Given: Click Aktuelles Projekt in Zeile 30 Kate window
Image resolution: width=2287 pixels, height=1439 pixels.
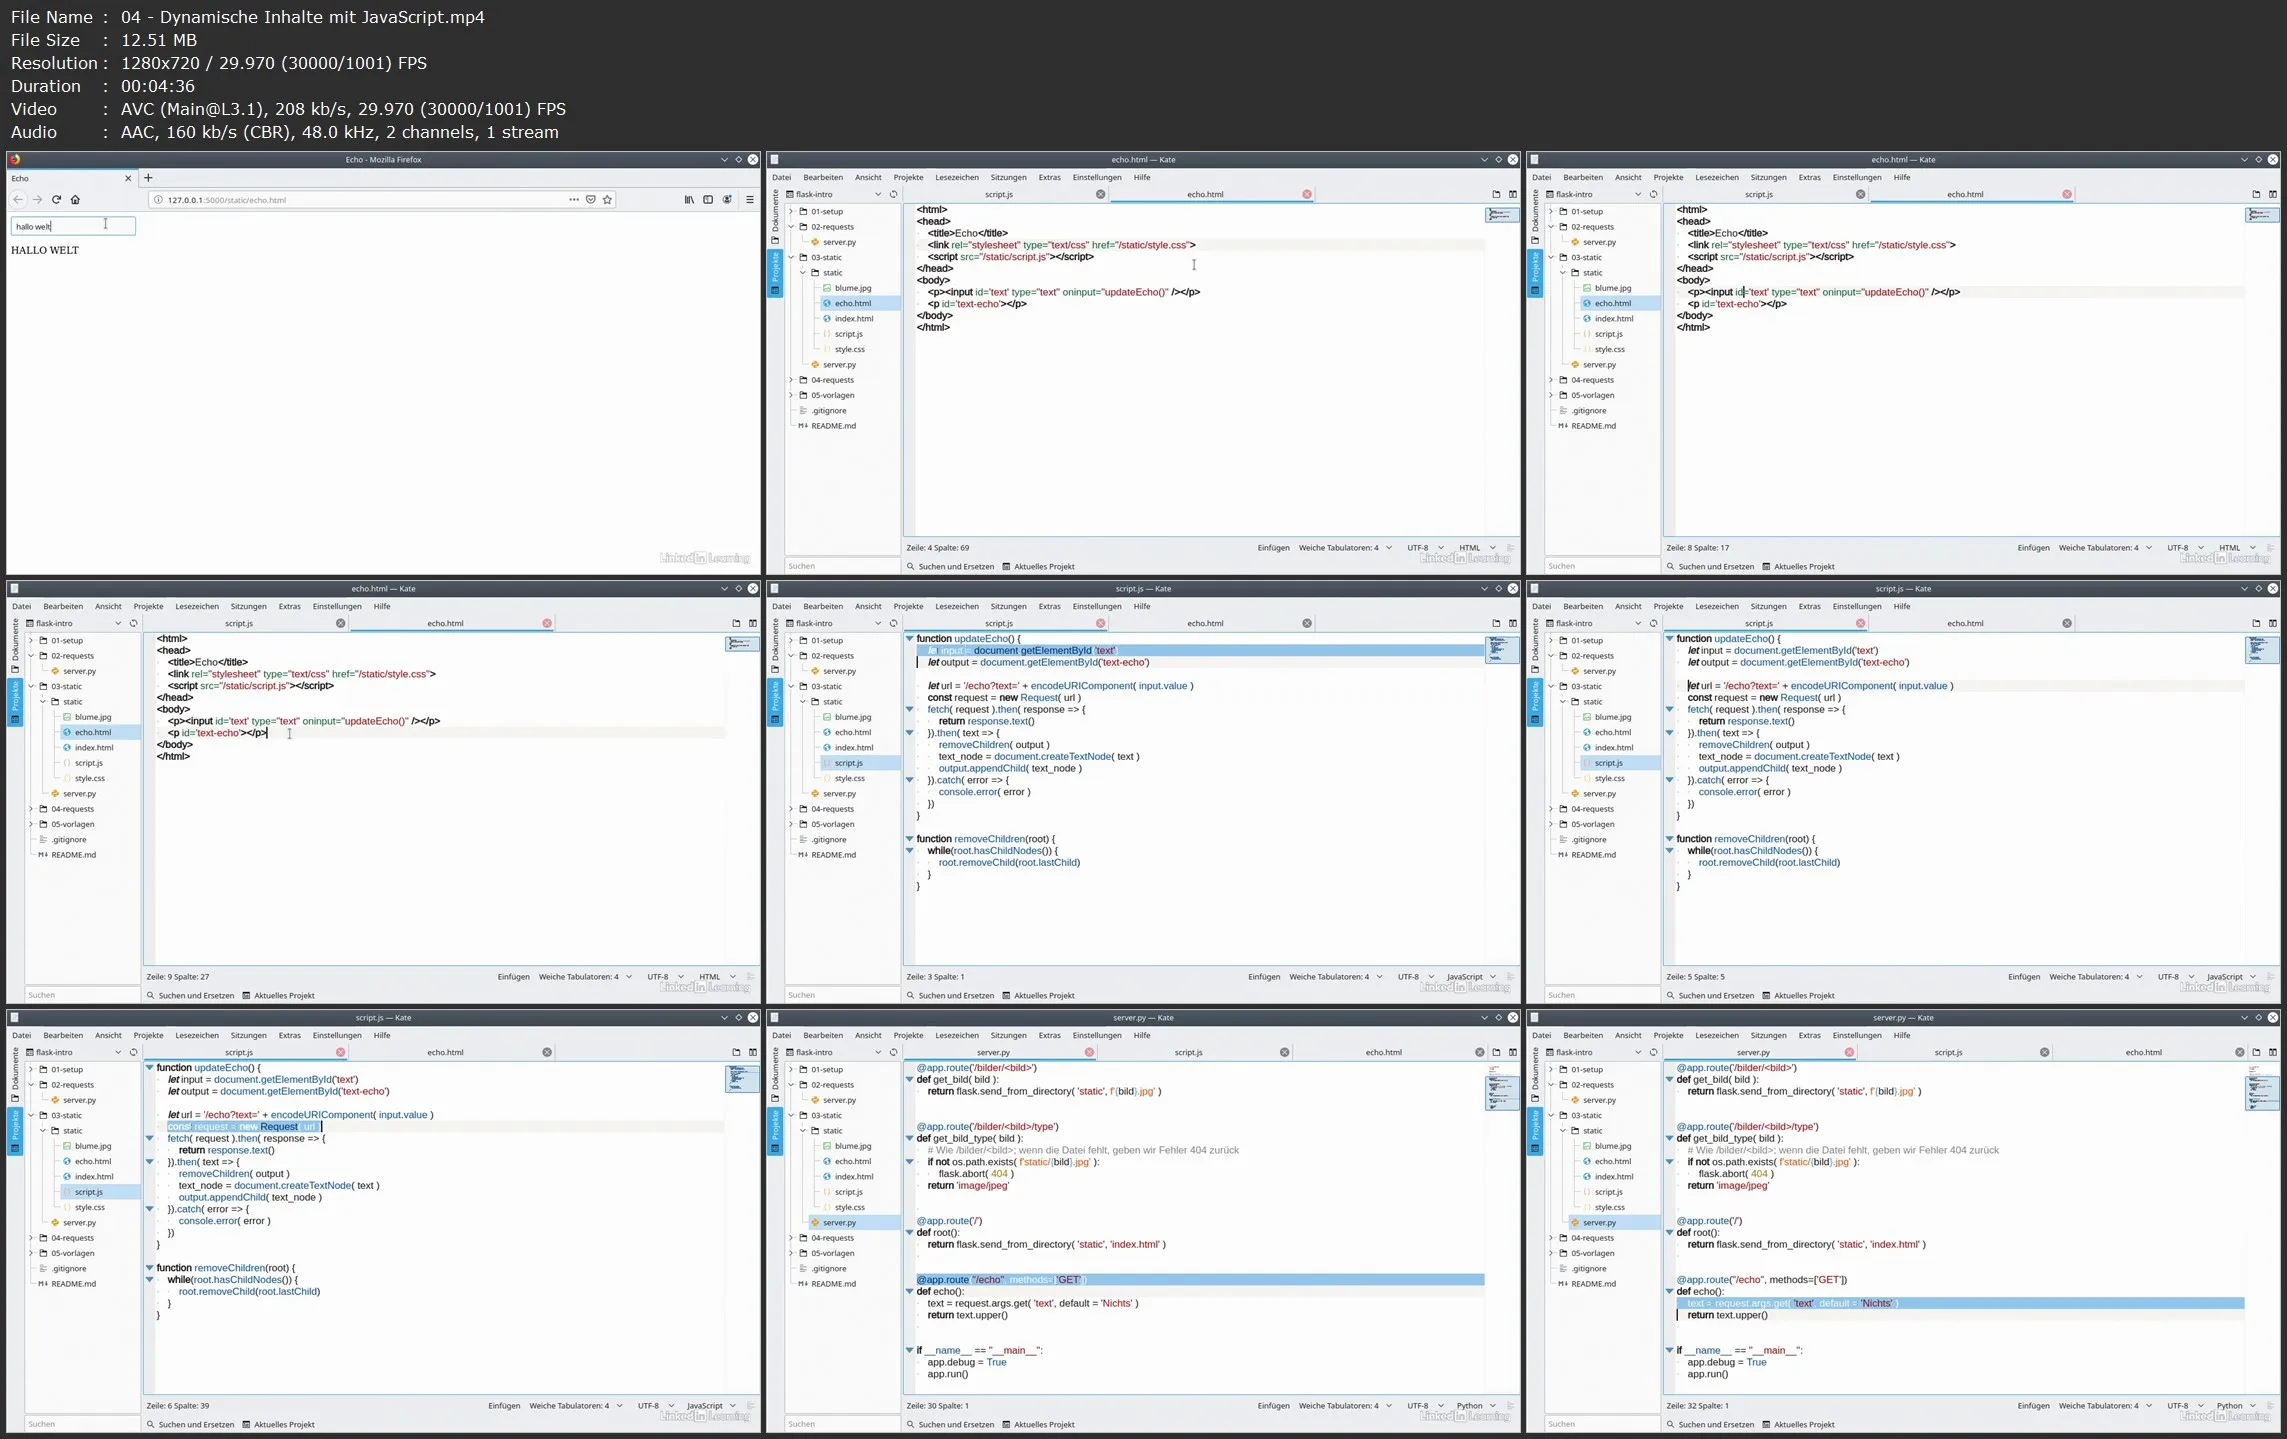Looking at the screenshot, I should pos(1038,1425).
